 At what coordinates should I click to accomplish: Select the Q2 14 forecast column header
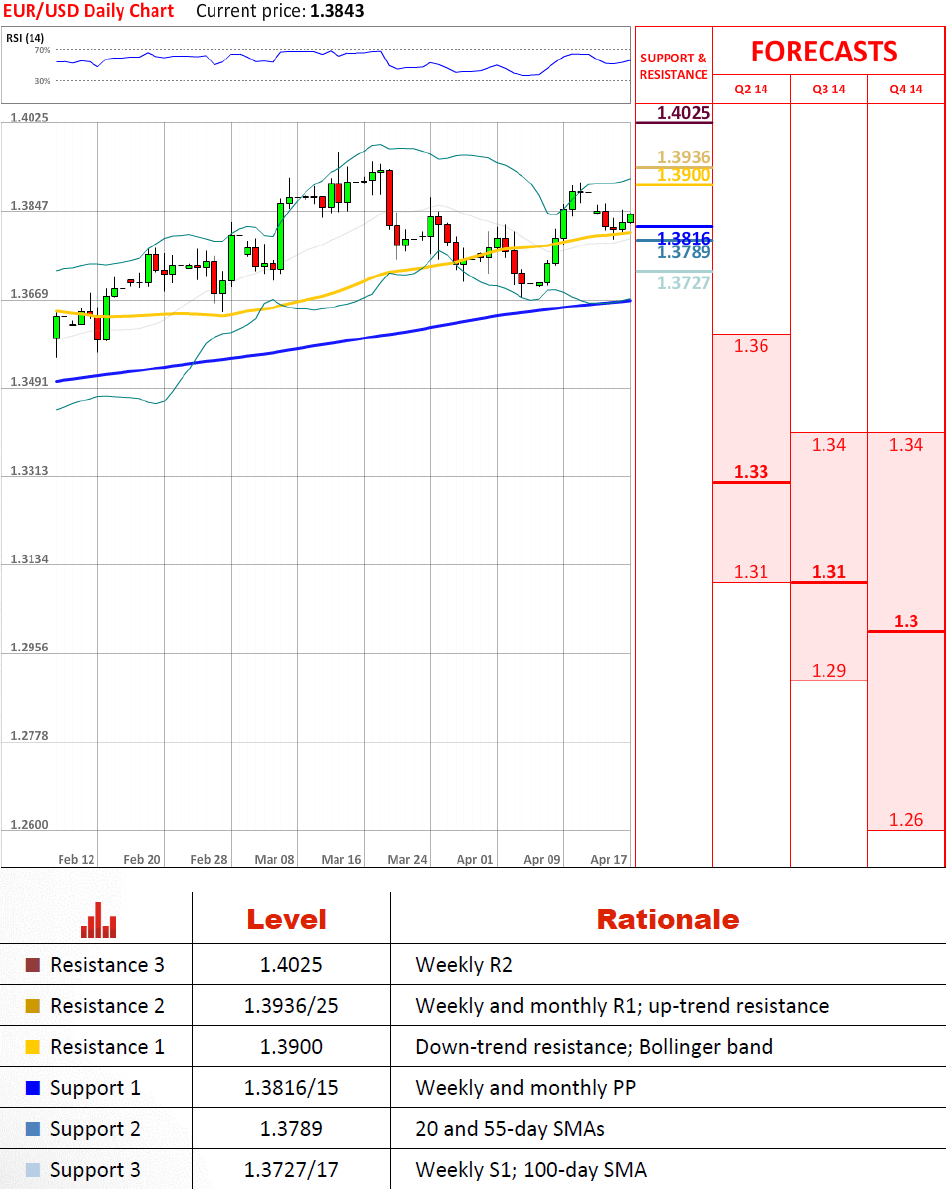751,89
